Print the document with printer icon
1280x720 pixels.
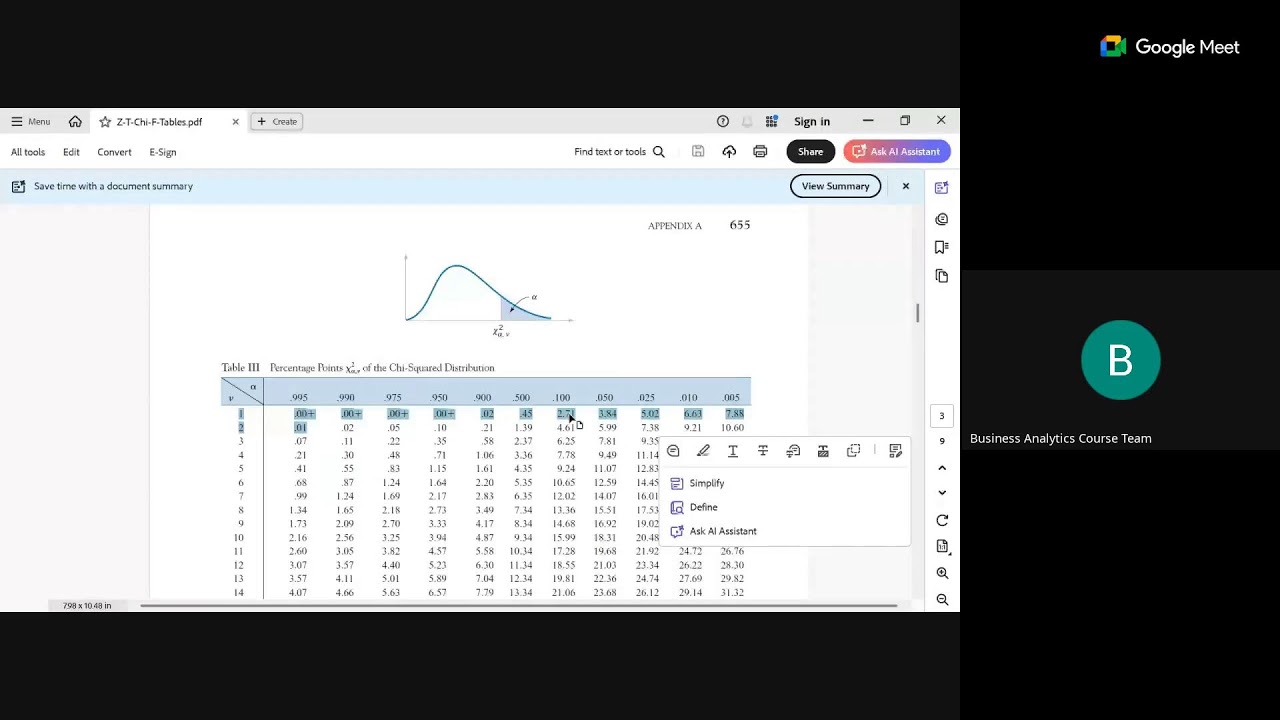760,152
